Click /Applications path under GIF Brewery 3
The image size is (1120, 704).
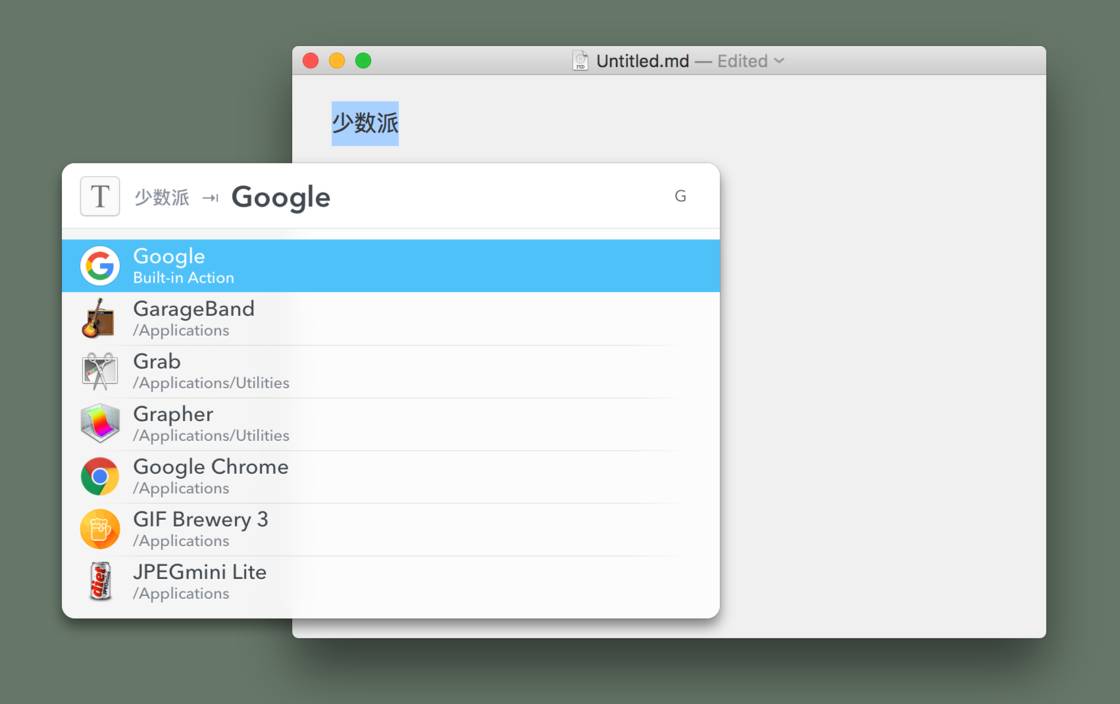[181, 541]
